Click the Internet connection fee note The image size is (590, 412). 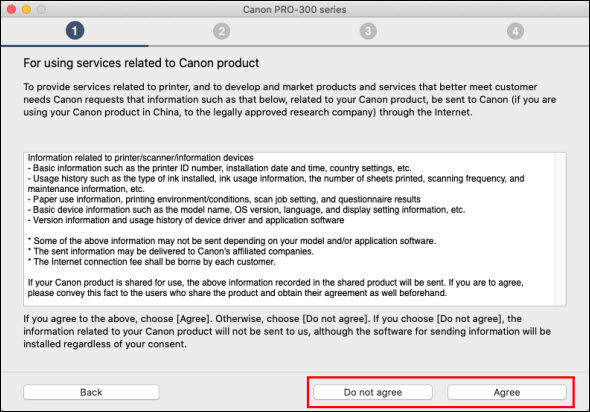coord(152,261)
